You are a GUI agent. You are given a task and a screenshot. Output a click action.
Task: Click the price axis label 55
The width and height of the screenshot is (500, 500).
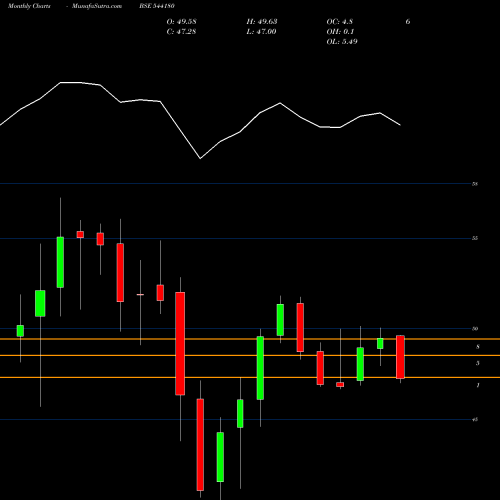point(475,238)
